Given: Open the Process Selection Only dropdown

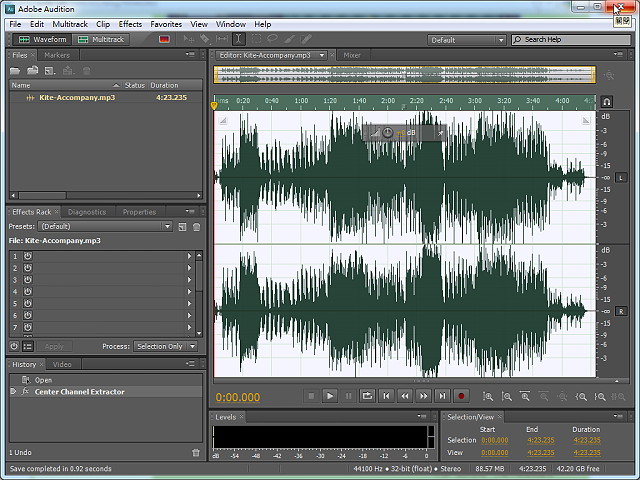Looking at the screenshot, I should point(165,346).
